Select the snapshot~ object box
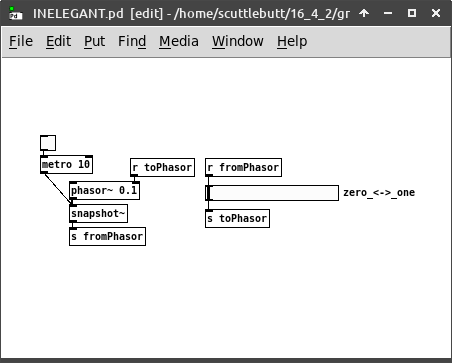452x363 pixels. pyautogui.click(x=98, y=213)
